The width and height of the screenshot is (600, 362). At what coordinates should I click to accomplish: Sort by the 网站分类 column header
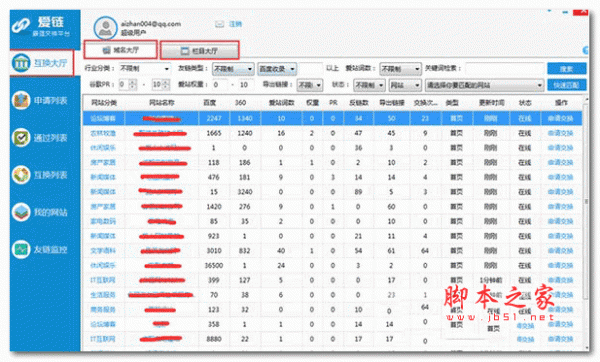pos(104,103)
